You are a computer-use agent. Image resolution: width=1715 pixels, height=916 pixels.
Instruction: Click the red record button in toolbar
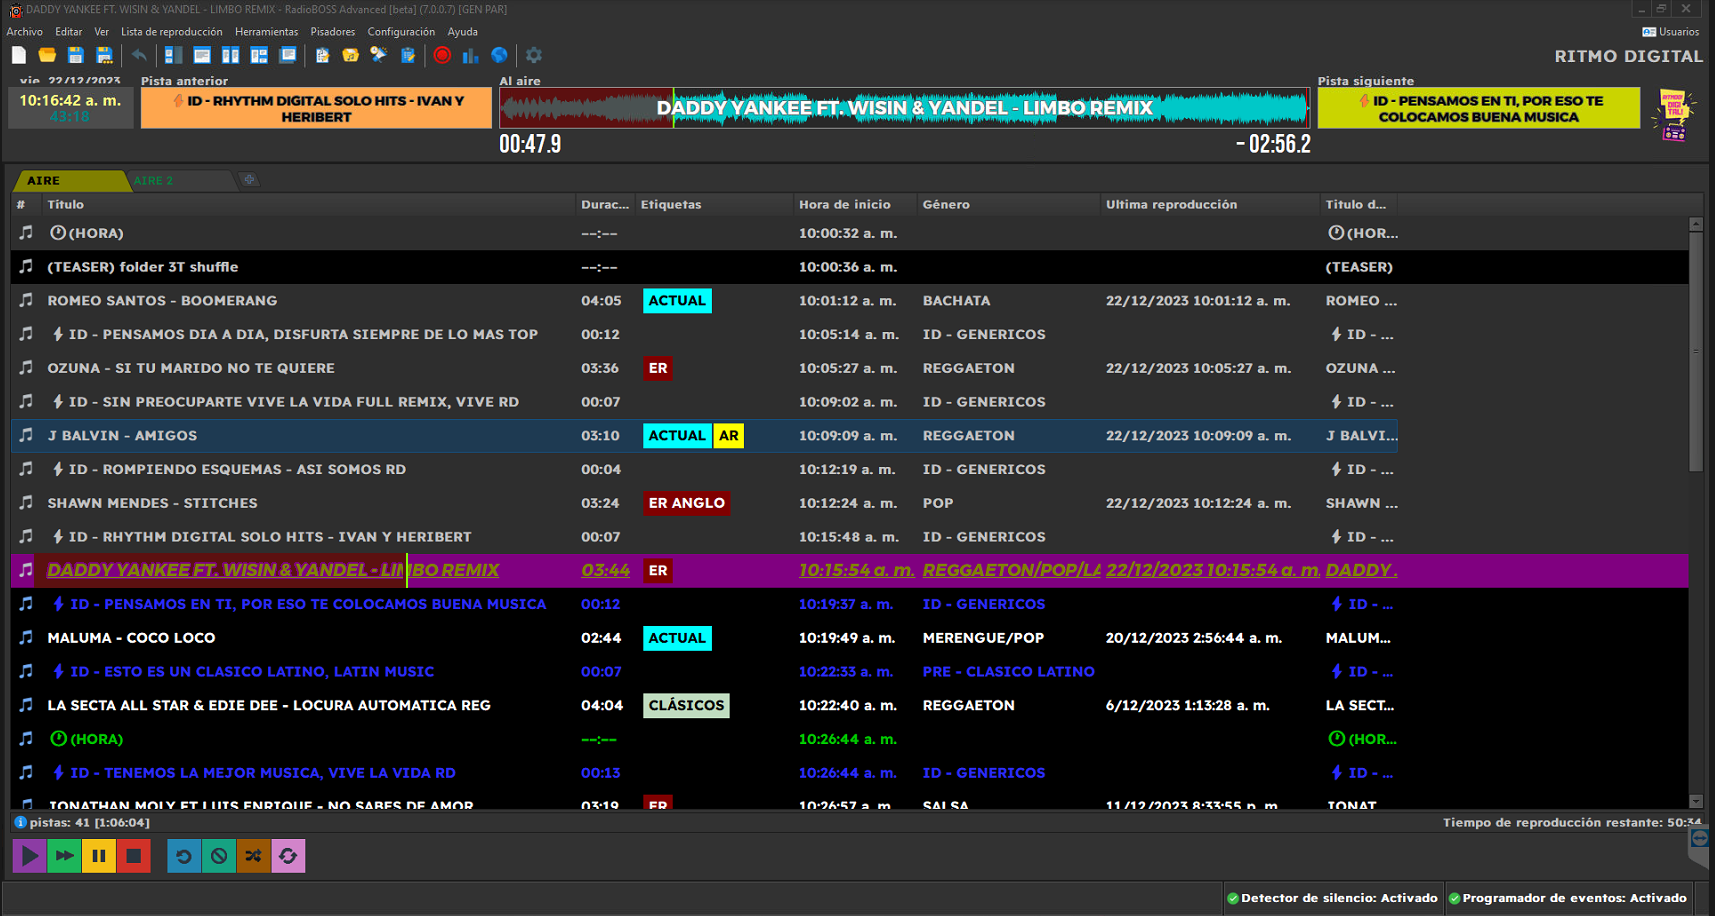click(x=442, y=55)
